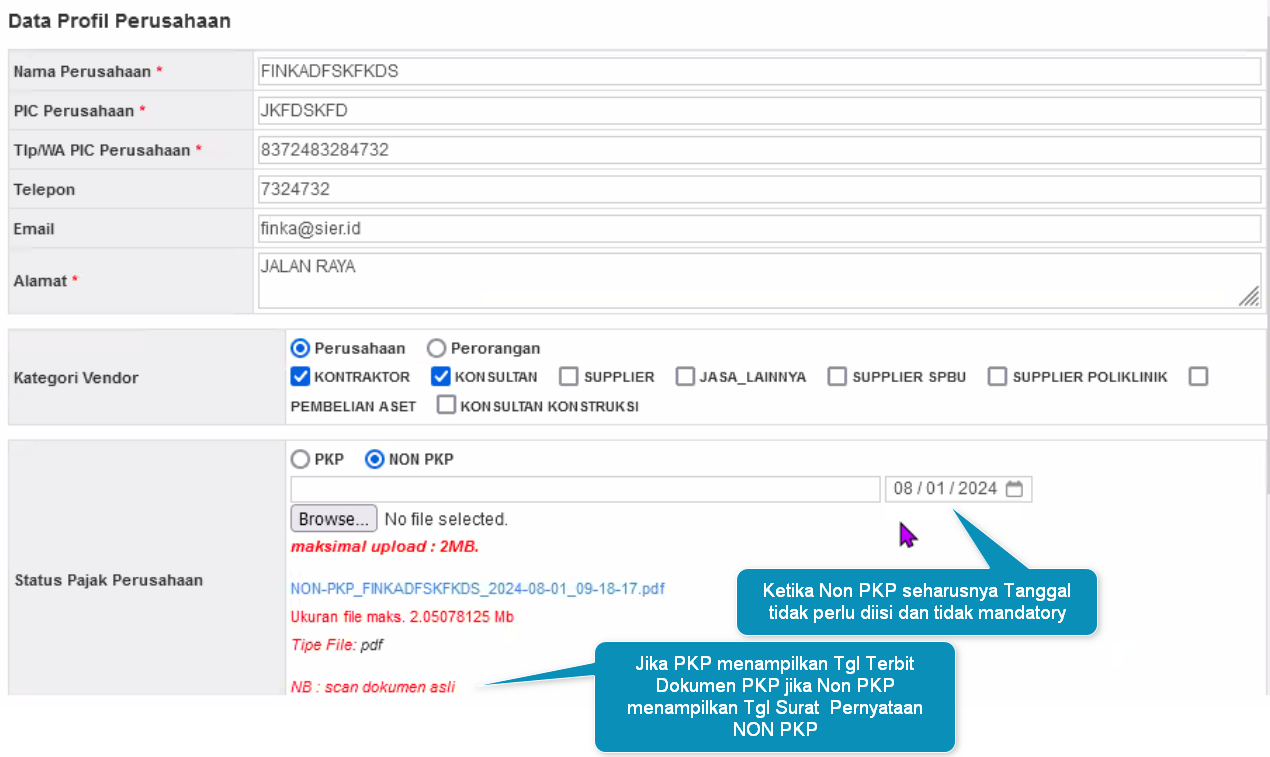Click the Browse... file button
The image size is (1270, 757).
coord(334,519)
